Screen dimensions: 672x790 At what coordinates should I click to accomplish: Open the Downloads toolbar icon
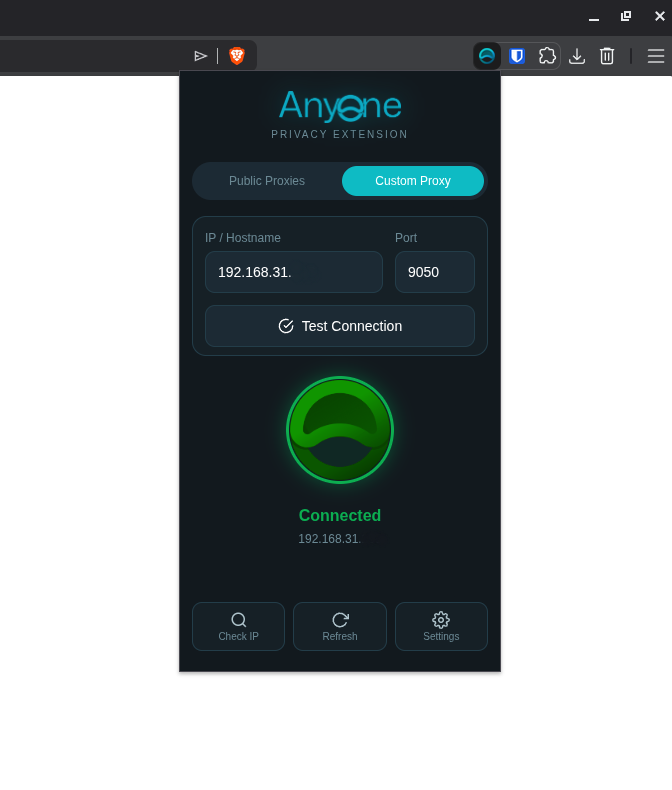(577, 56)
